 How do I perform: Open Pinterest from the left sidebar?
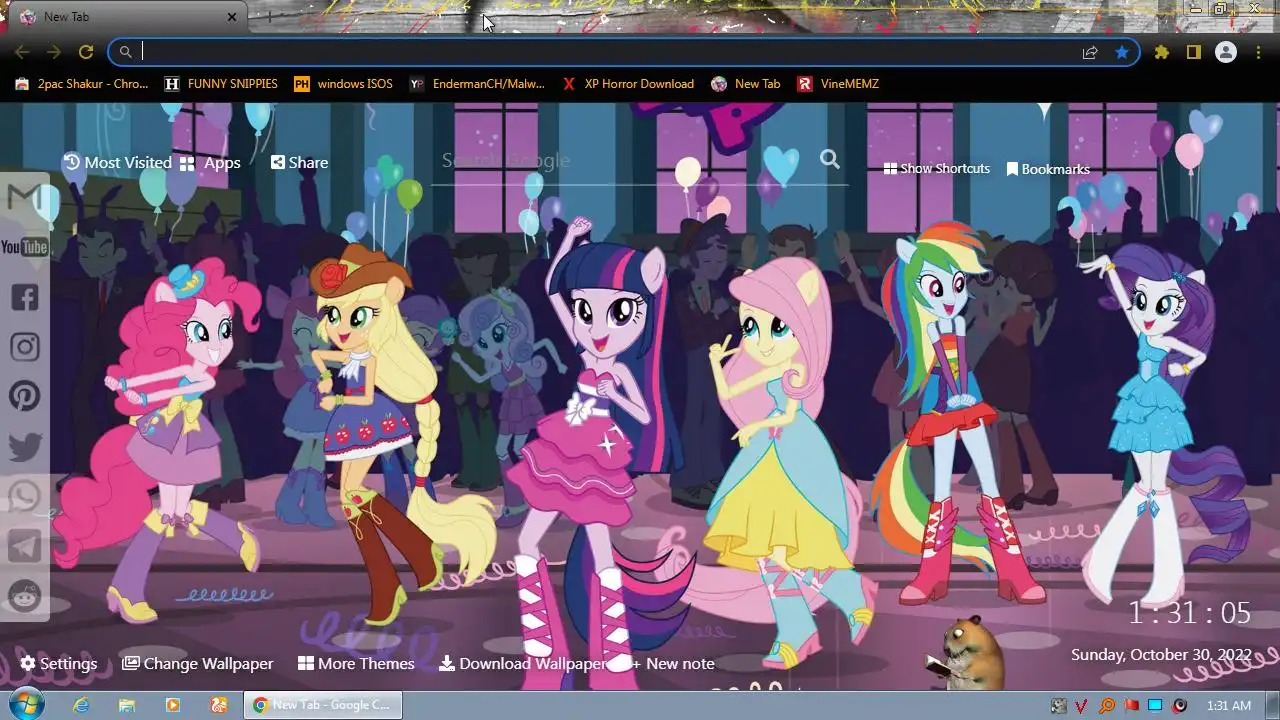pyautogui.click(x=24, y=396)
